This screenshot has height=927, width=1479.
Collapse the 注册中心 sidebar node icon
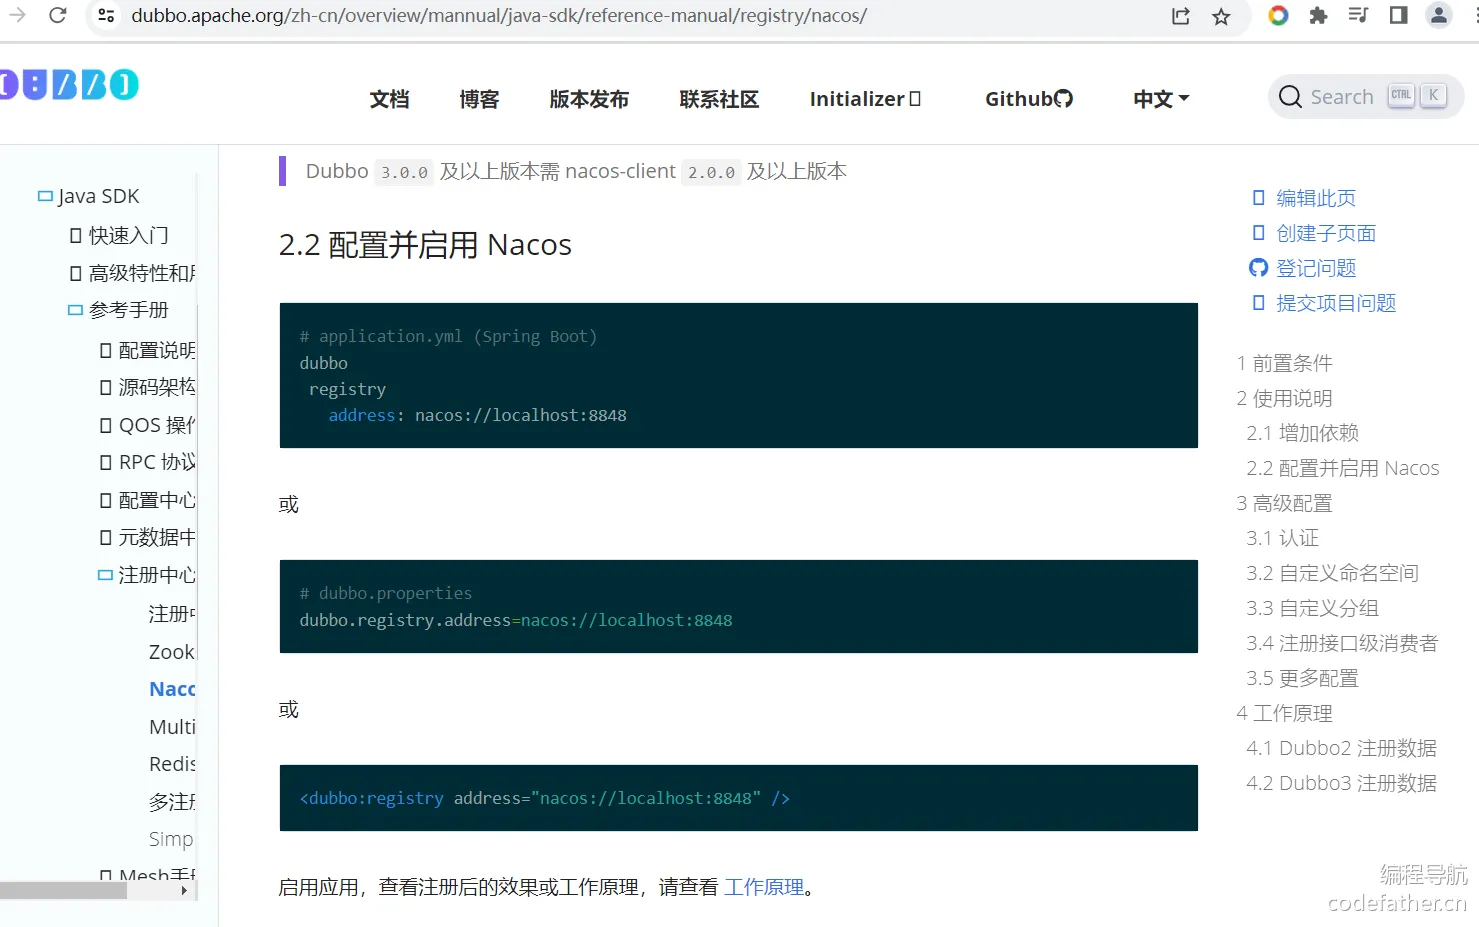[x=105, y=575]
